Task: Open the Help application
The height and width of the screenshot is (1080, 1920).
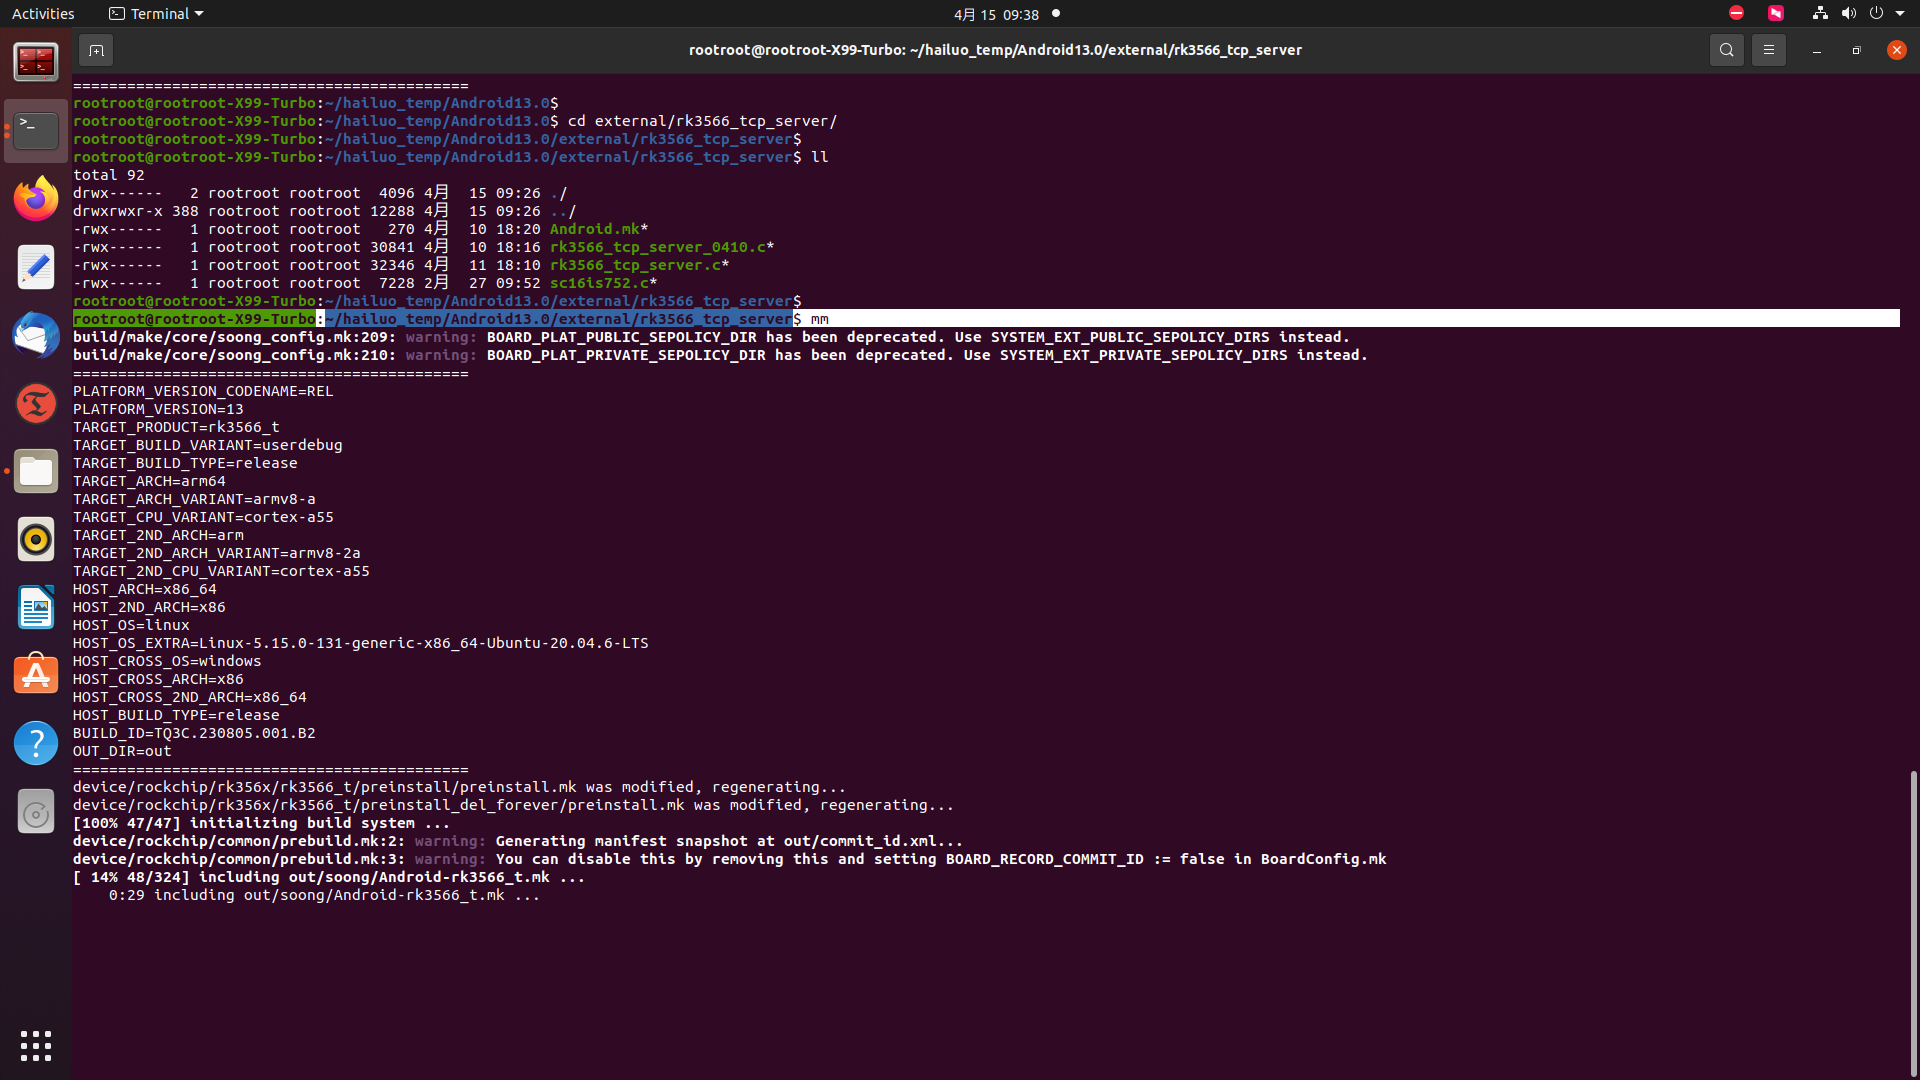Action: click(x=36, y=743)
